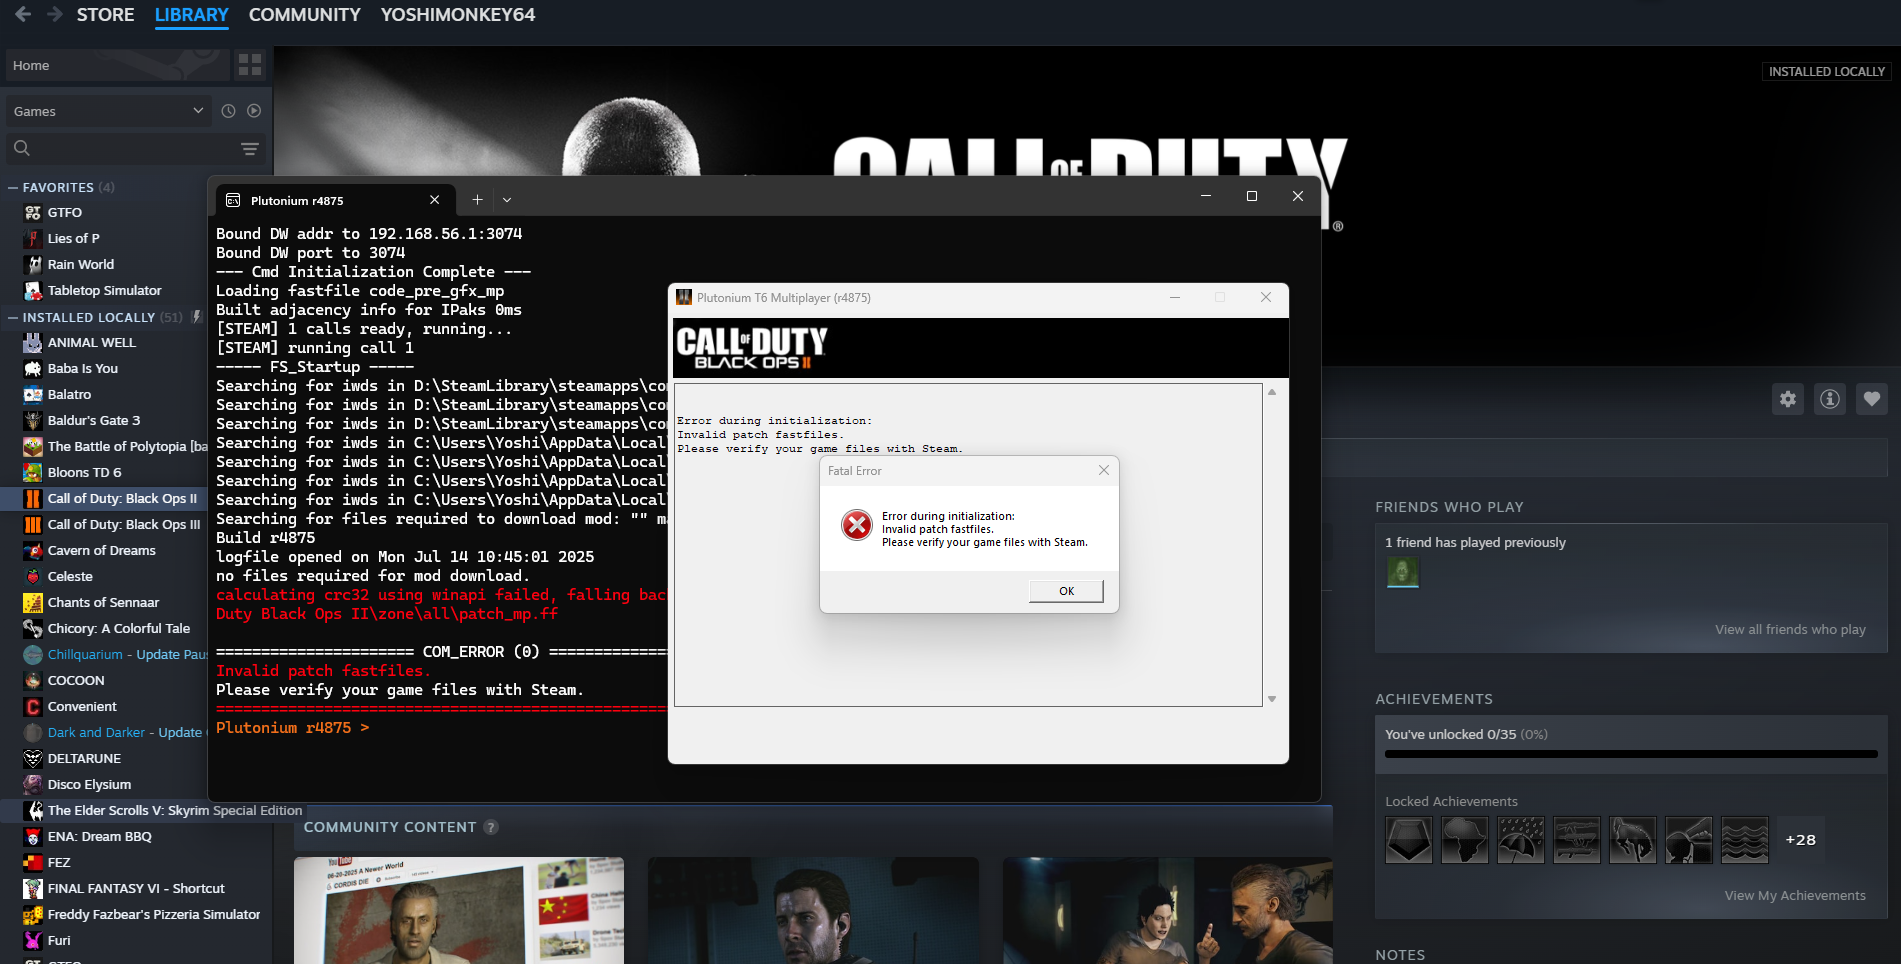Image resolution: width=1901 pixels, height=964 pixels.
Task: Click the umbrella locked achievement icon
Action: 1521,840
